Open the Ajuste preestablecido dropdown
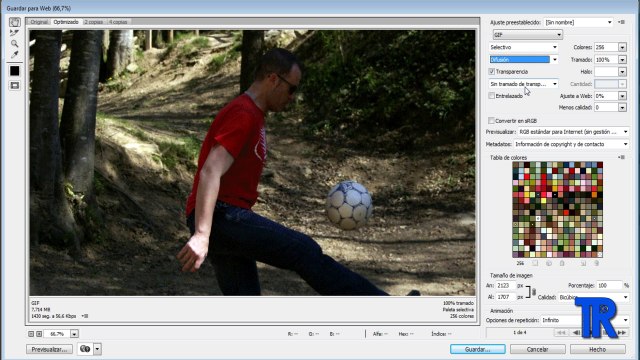 pos(579,22)
